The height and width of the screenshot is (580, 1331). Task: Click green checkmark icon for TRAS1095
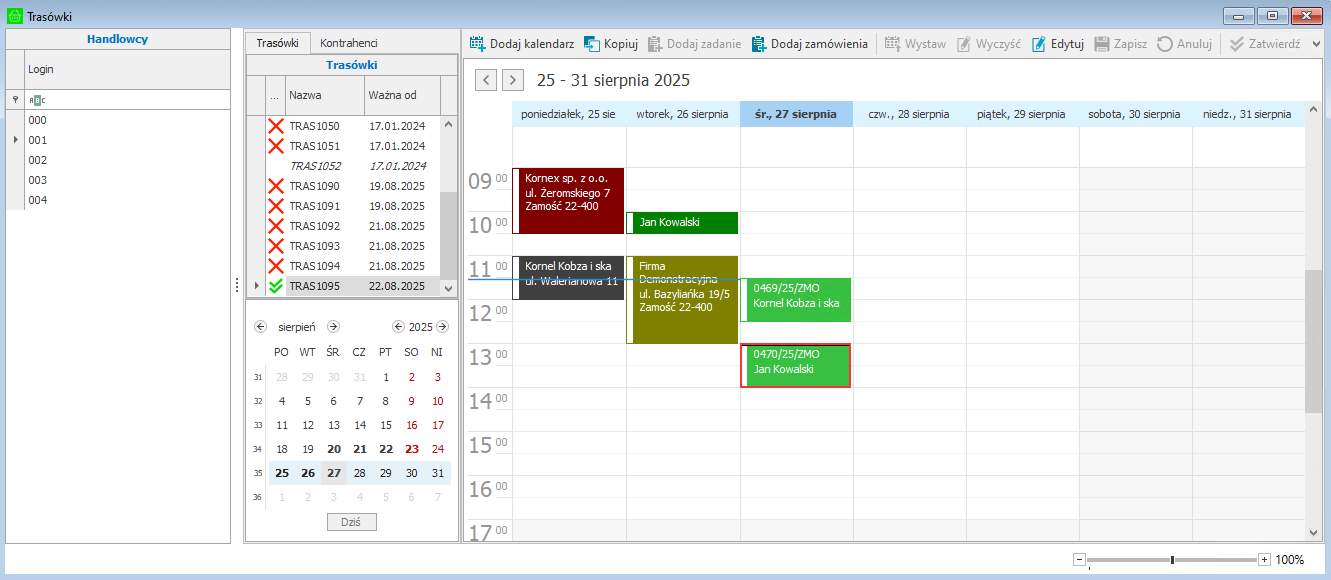pos(276,286)
